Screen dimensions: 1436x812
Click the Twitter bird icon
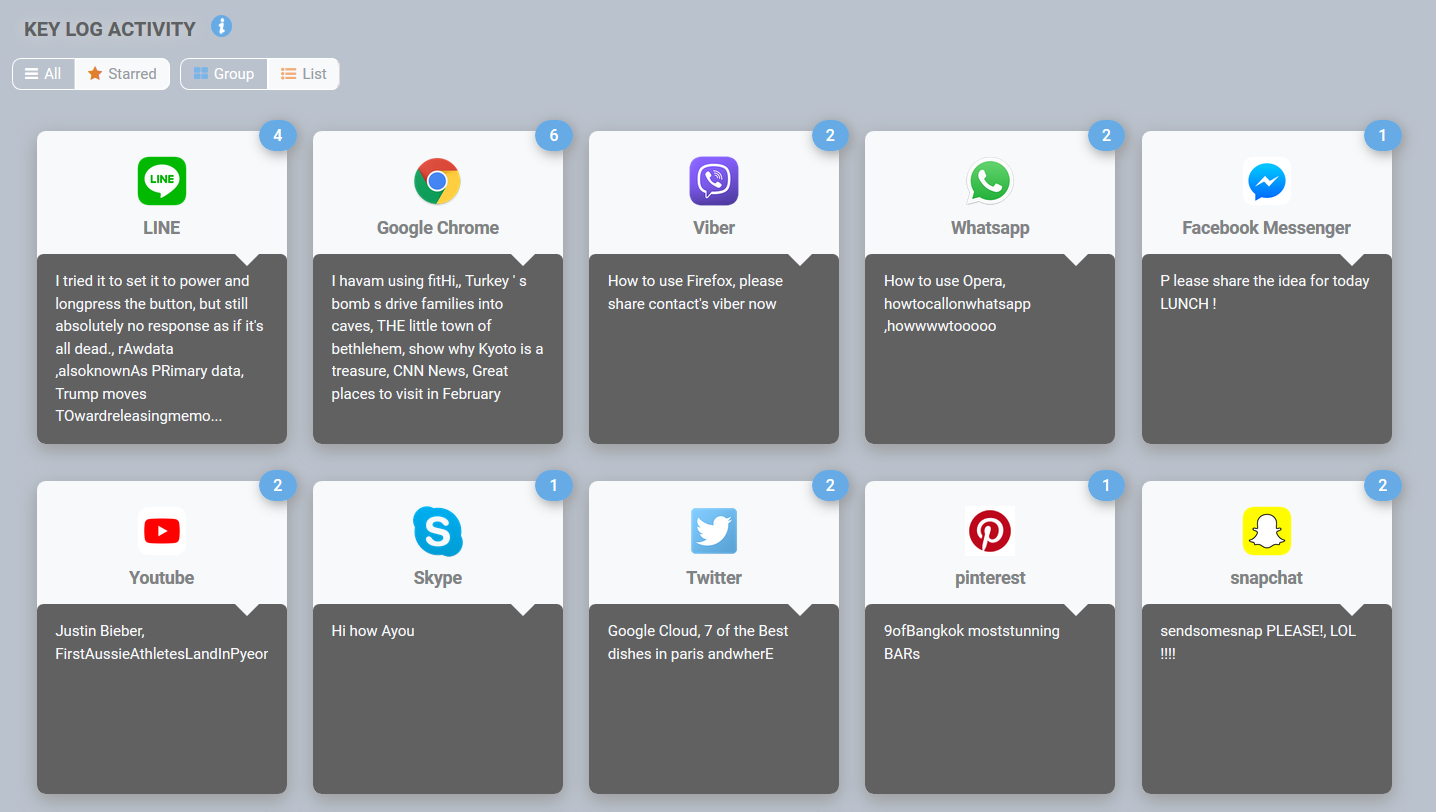714,531
